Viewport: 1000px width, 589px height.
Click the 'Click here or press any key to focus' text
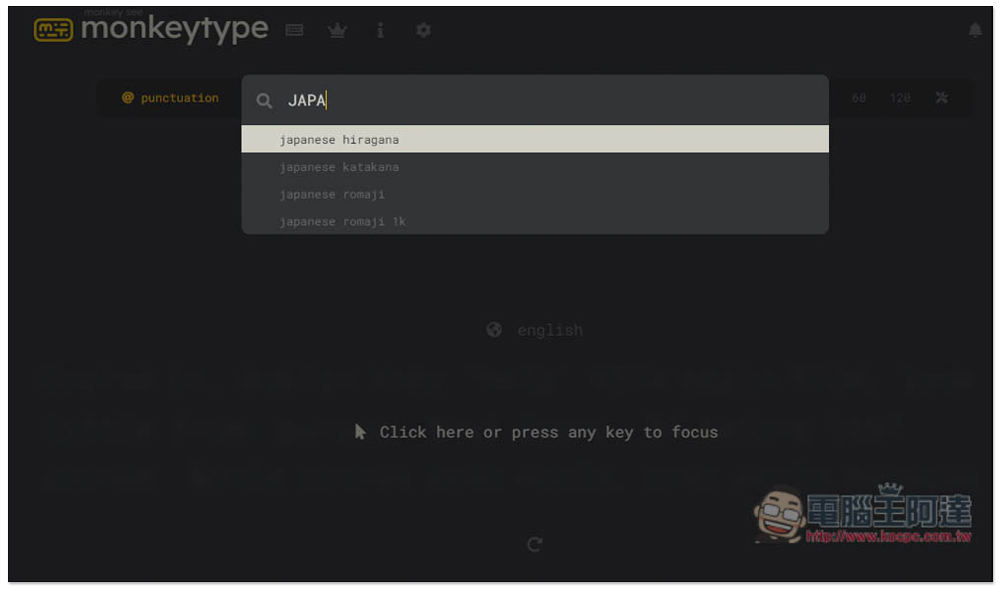pyautogui.click(x=548, y=432)
